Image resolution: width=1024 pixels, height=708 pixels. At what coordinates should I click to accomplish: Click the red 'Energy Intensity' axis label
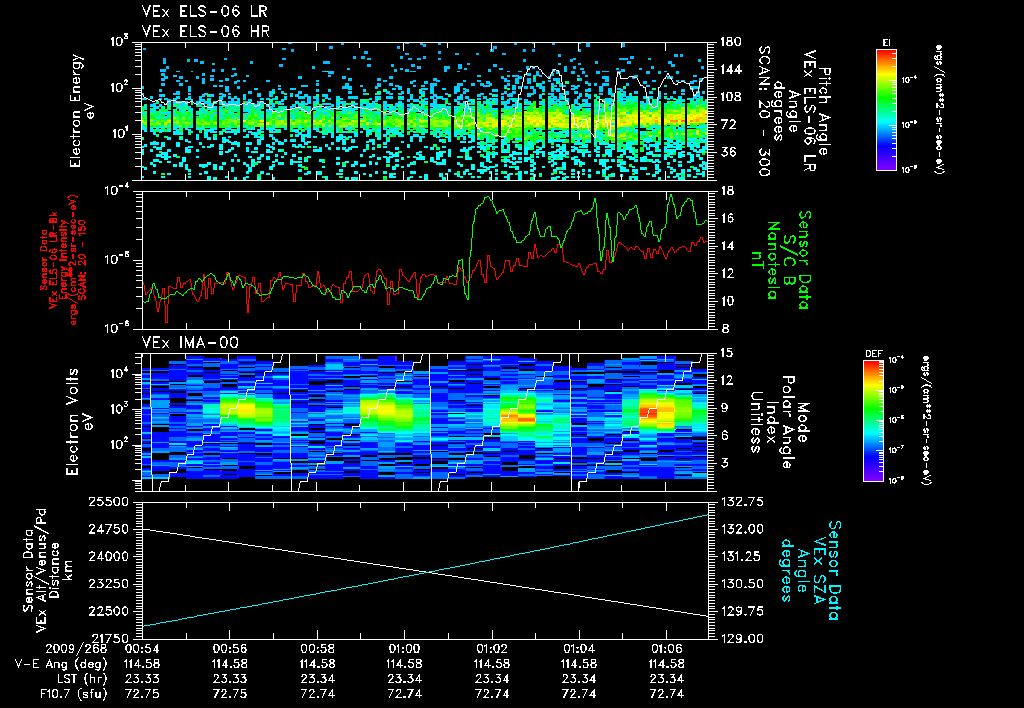coord(64,260)
